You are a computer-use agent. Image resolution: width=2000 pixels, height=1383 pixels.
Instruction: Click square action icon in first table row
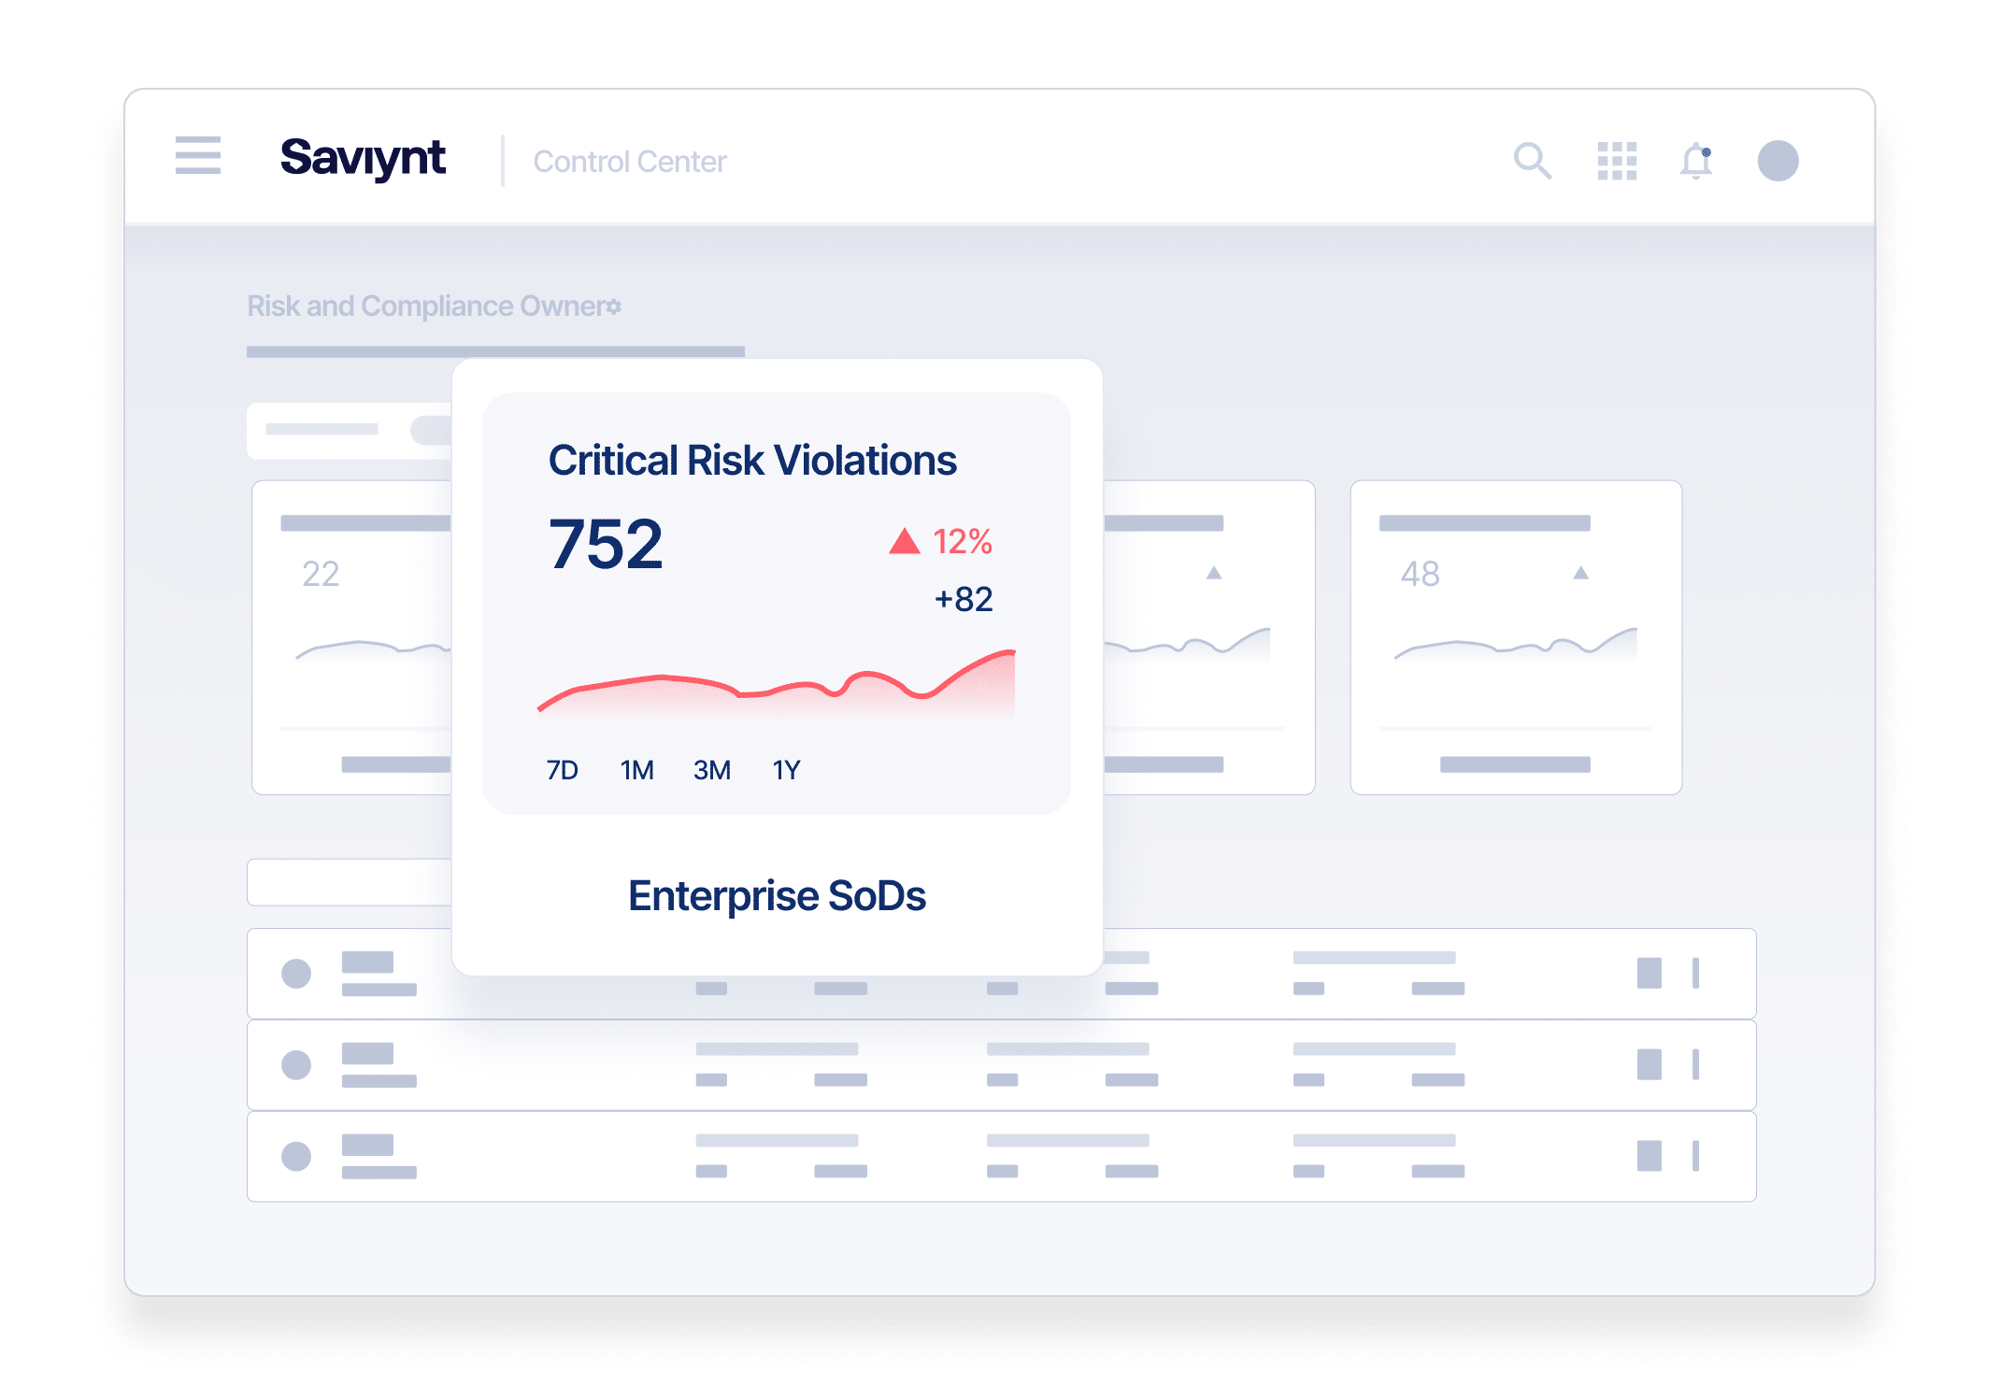coord(1649,973)
